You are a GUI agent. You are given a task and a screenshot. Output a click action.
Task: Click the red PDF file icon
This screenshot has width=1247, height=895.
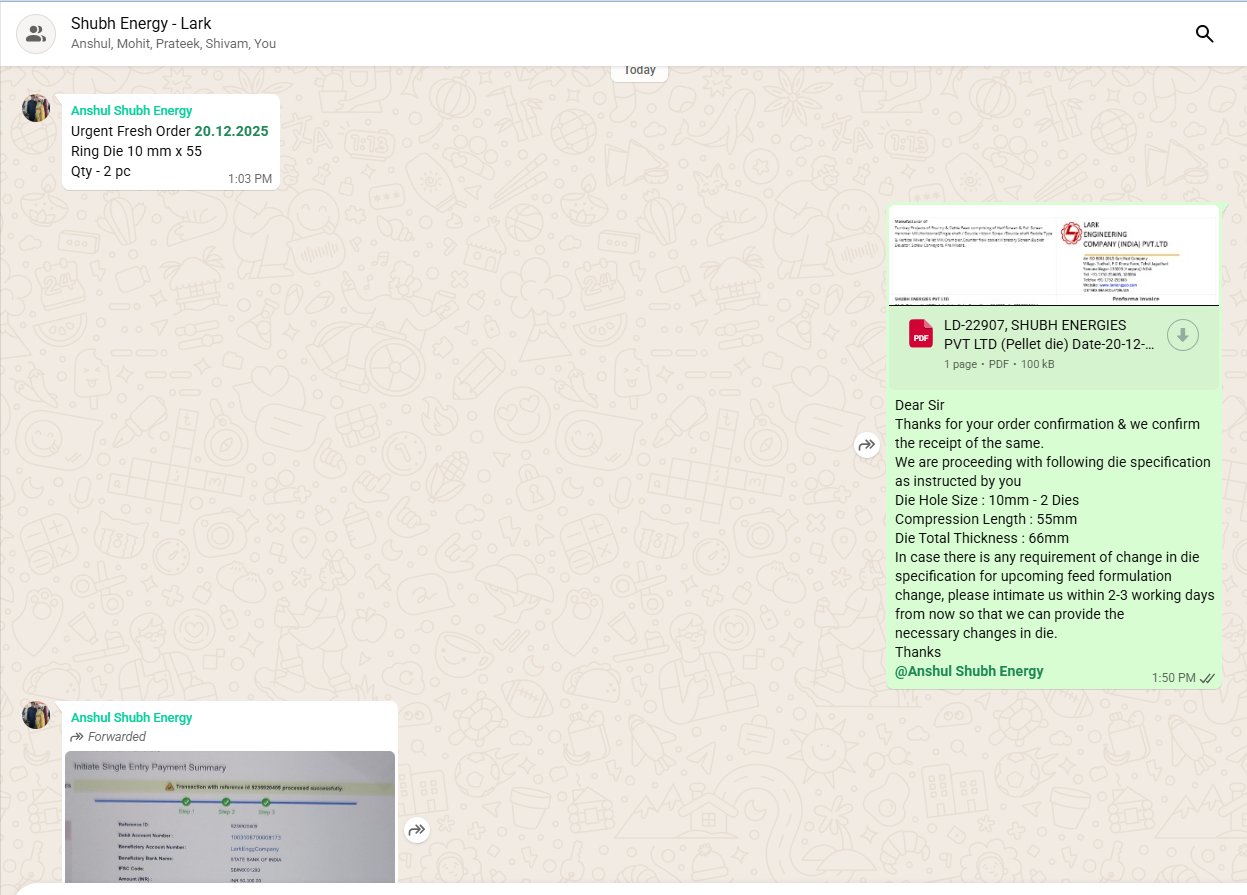pyautogui.click(x=920, y=334)
